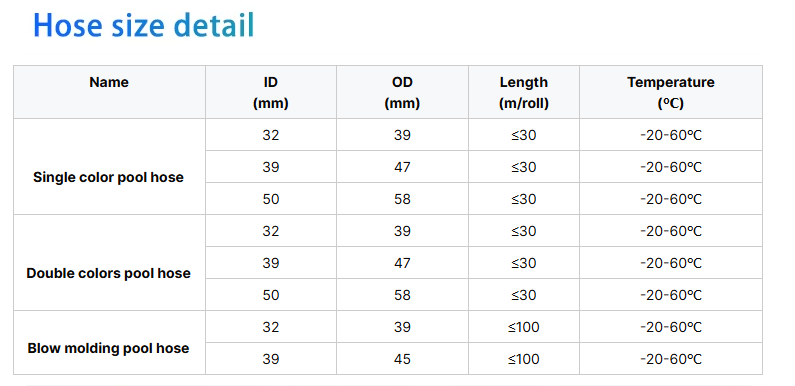This screenshot has height=386, width=795.
Task: Select ID 39 in Double colors section
Action: pos(271,263)
